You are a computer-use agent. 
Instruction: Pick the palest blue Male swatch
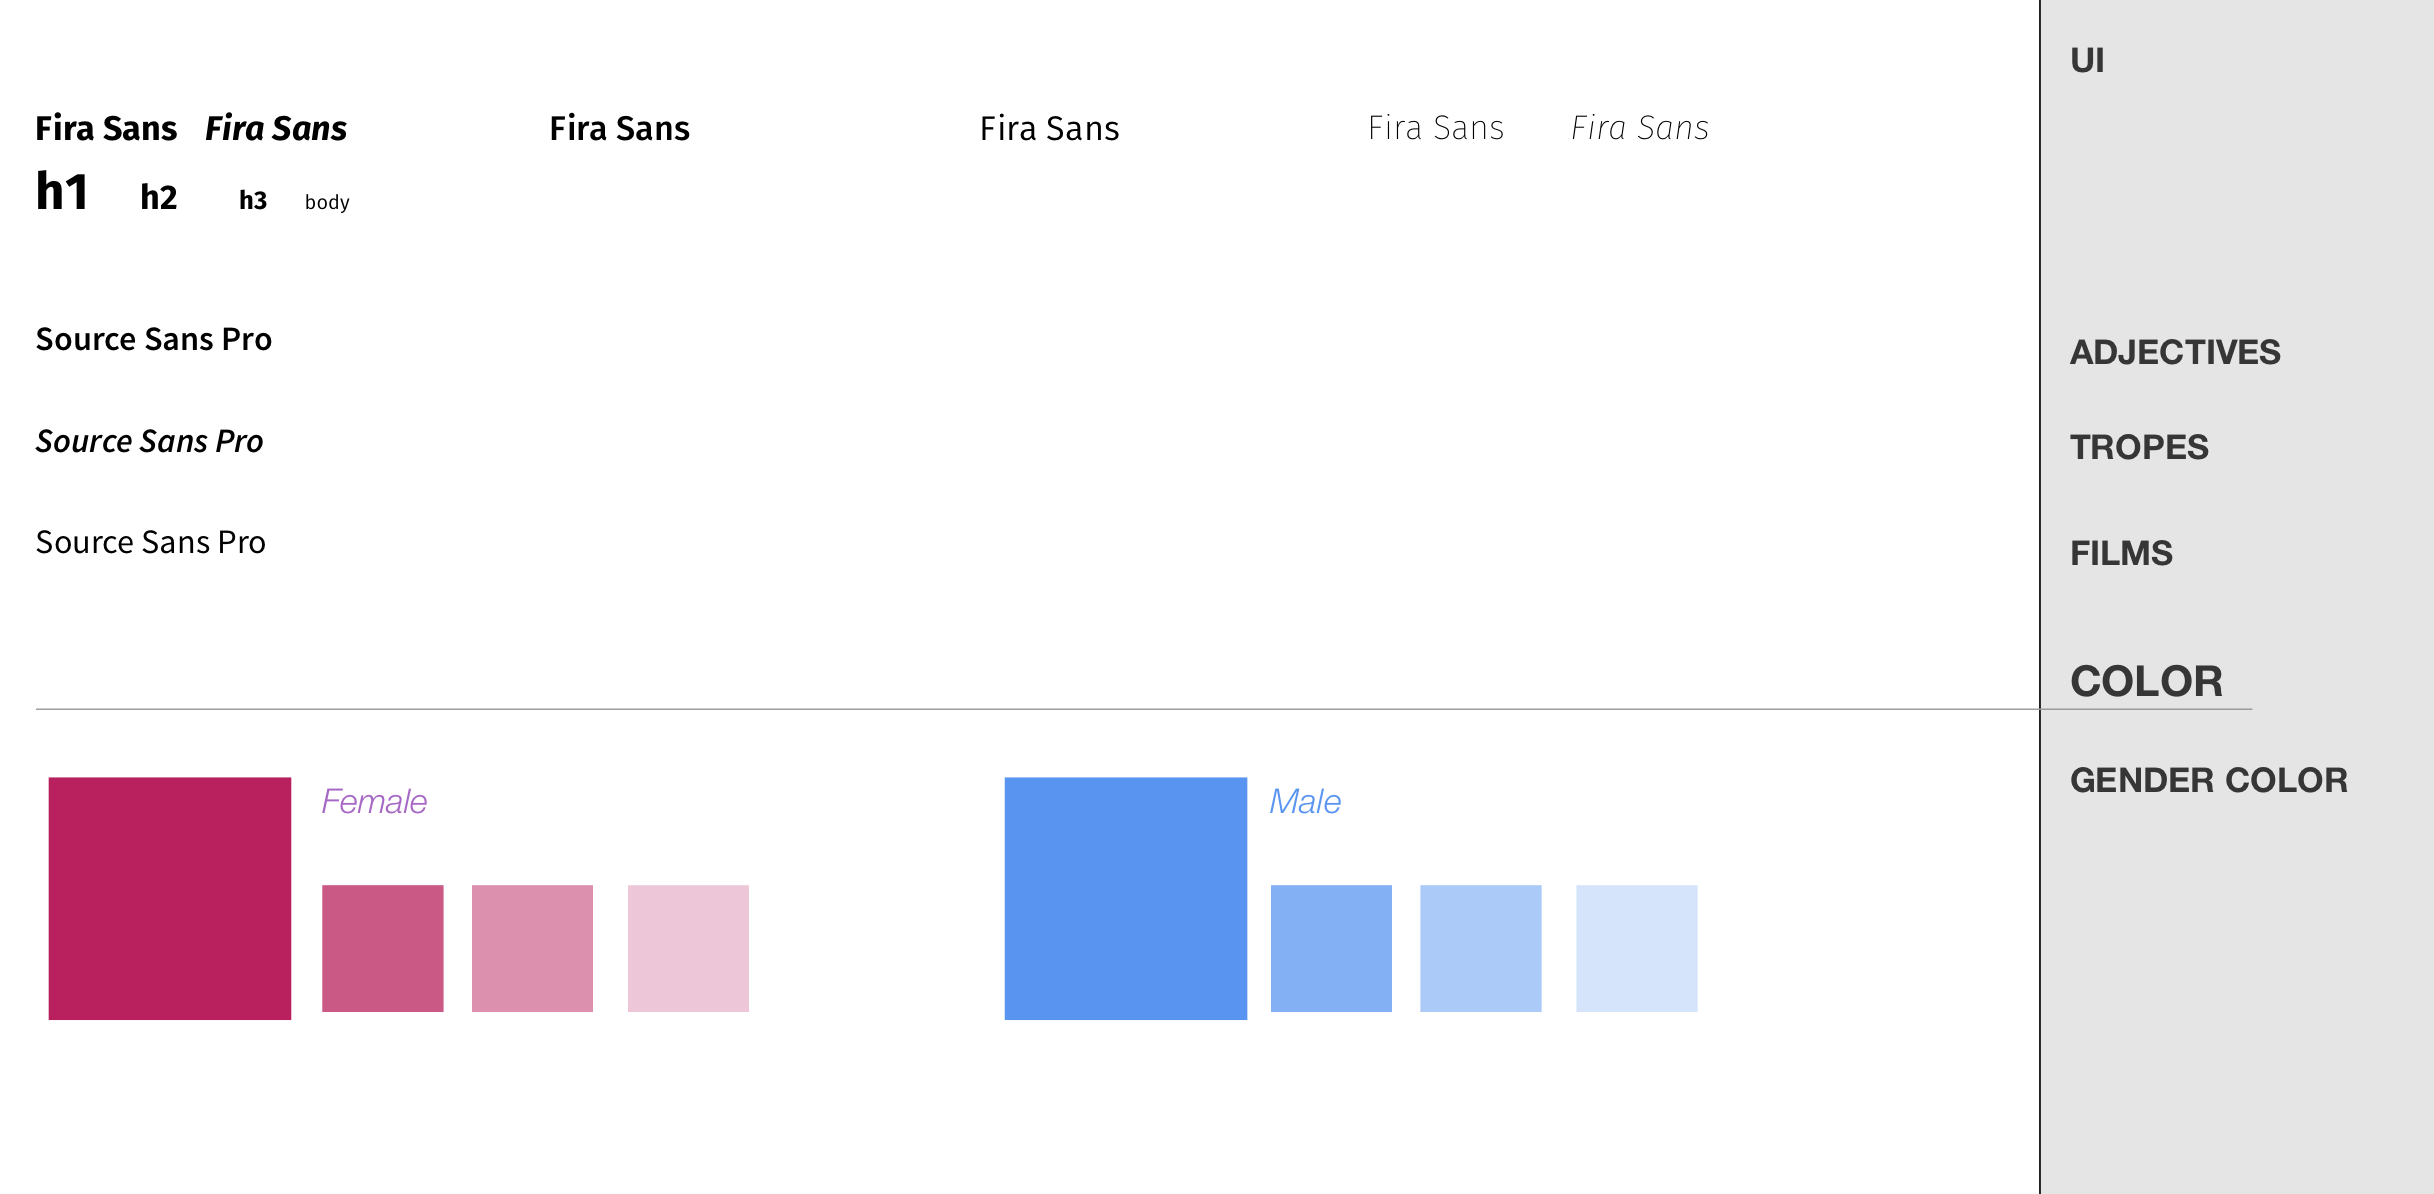[1637, 948]
